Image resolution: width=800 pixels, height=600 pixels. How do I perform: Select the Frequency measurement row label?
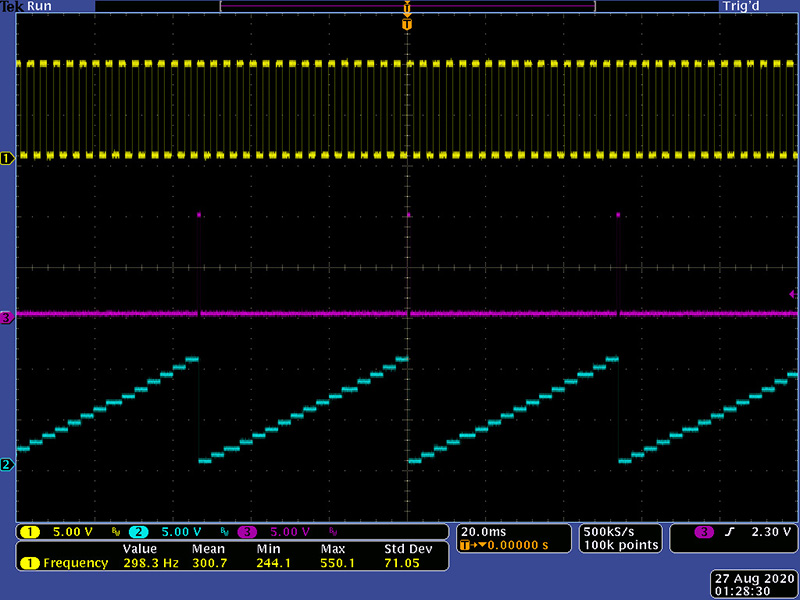[x=75, y=563]
